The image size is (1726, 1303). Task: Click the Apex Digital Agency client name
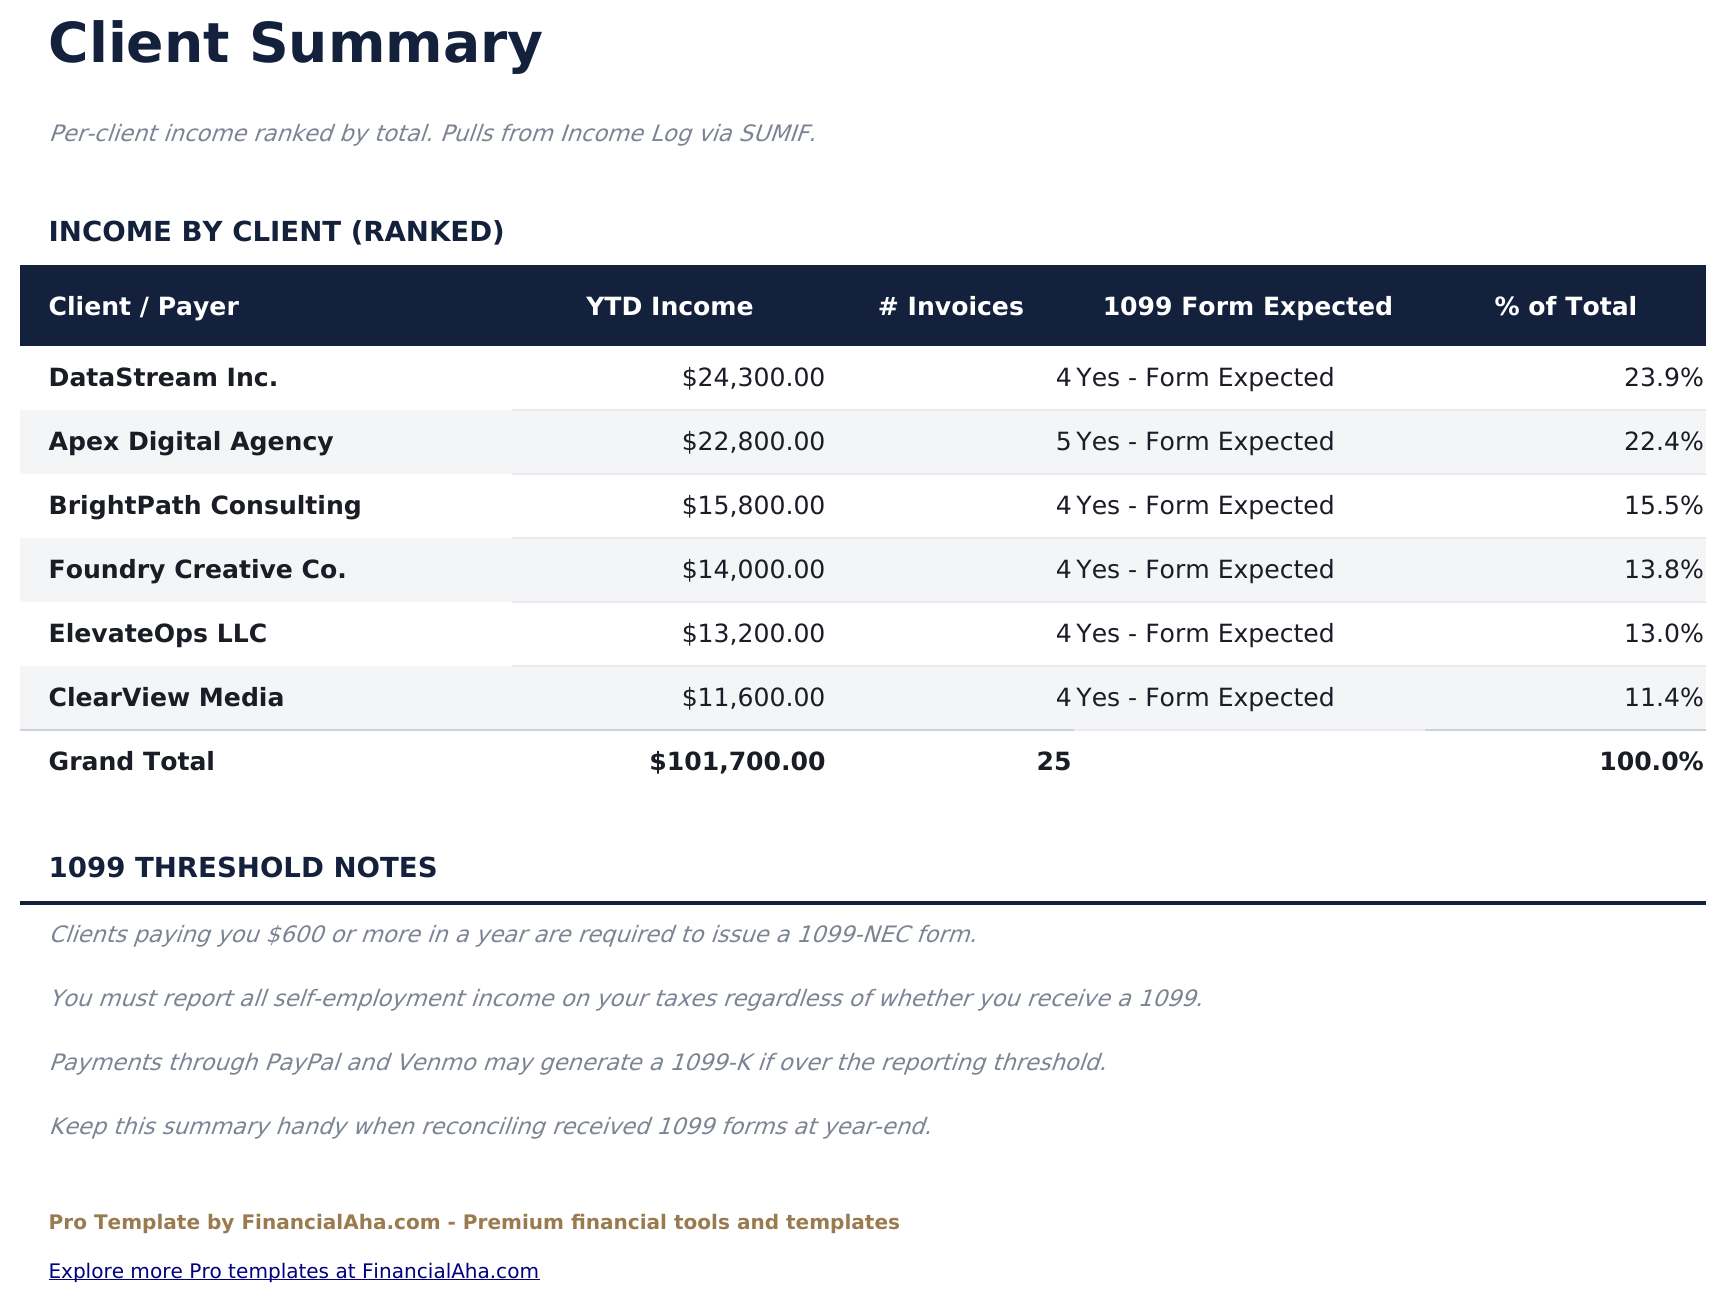tap(191, 441)
